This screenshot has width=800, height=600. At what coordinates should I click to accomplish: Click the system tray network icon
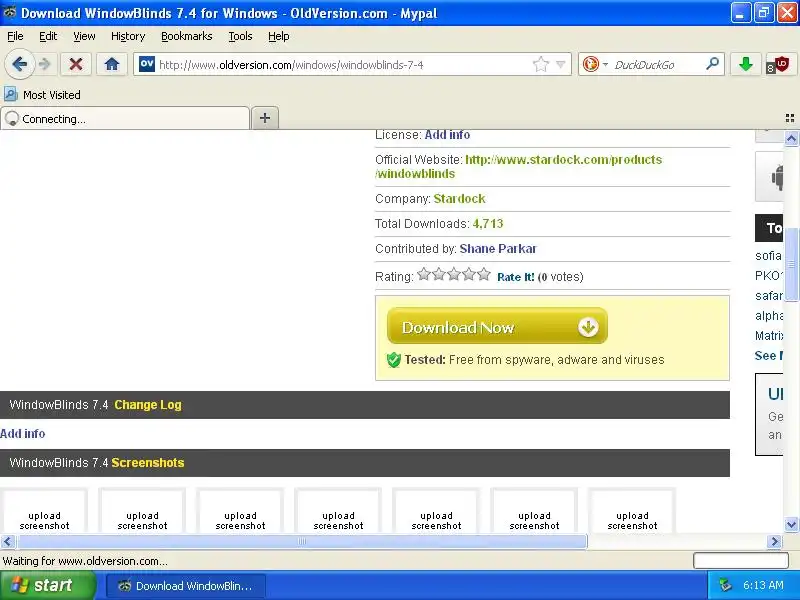pos(724,585)
